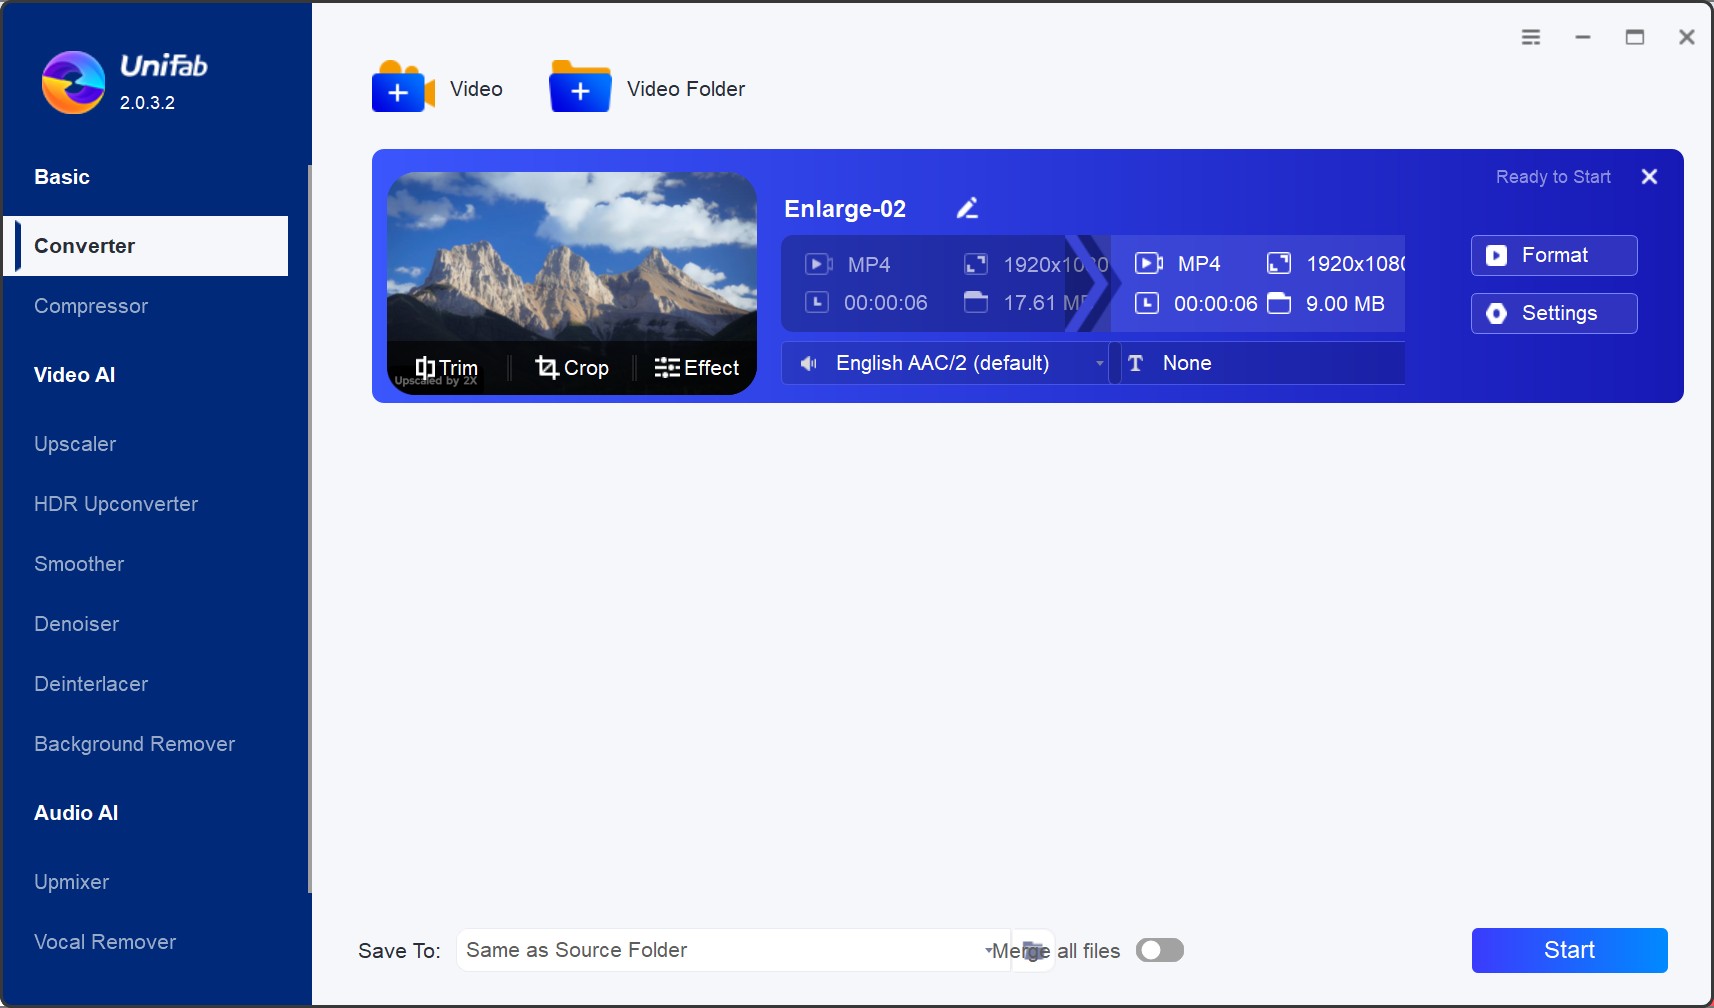The width and height of the screenshot is (1714, 1008).
Task: Remove Enlarge-02 task with X icon
Action: (x=1649, y=177)
